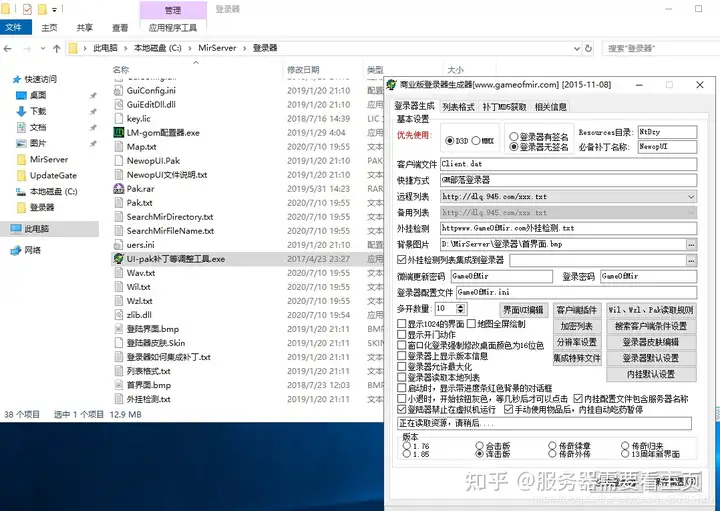Click the 首界面.bmp image icon
Screen dimensions: 720x511
(118, 385)
